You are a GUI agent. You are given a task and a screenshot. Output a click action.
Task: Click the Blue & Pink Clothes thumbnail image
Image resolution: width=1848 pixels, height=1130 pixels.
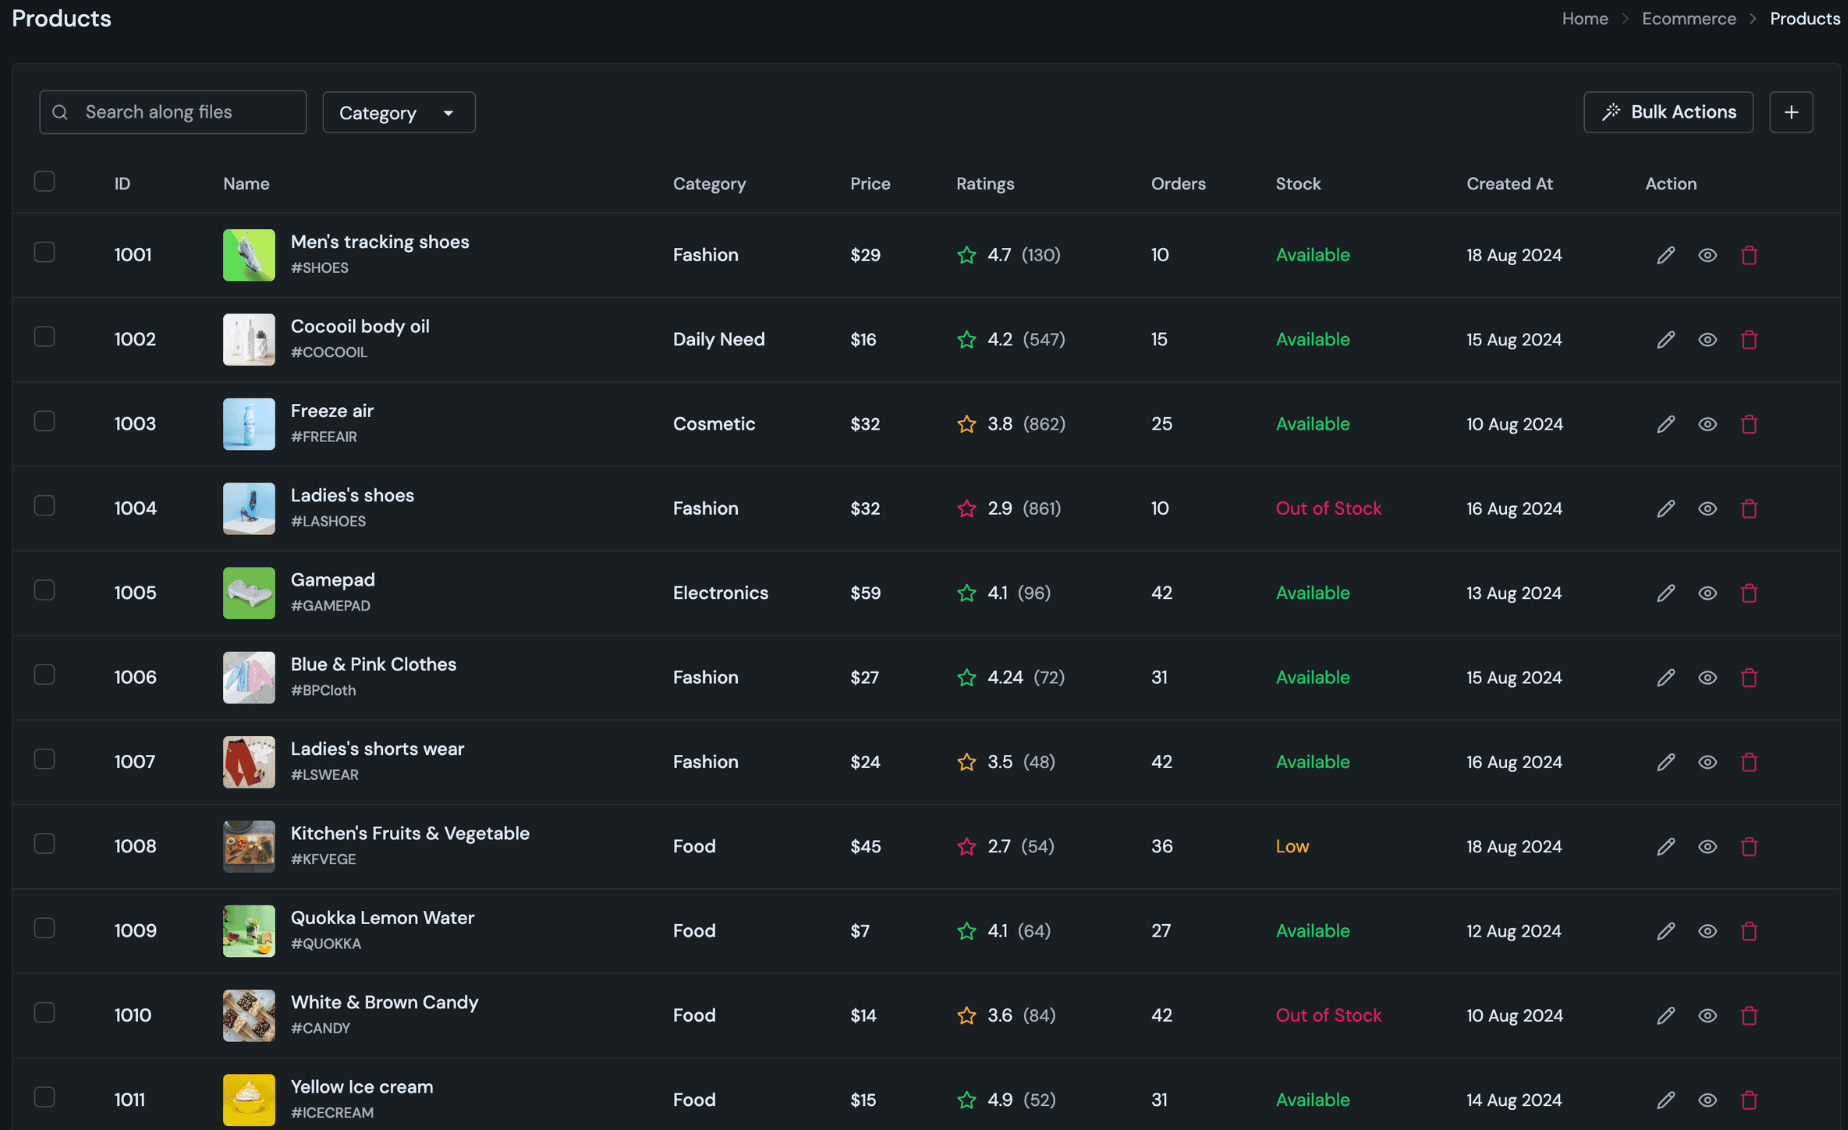click(249, 677)
